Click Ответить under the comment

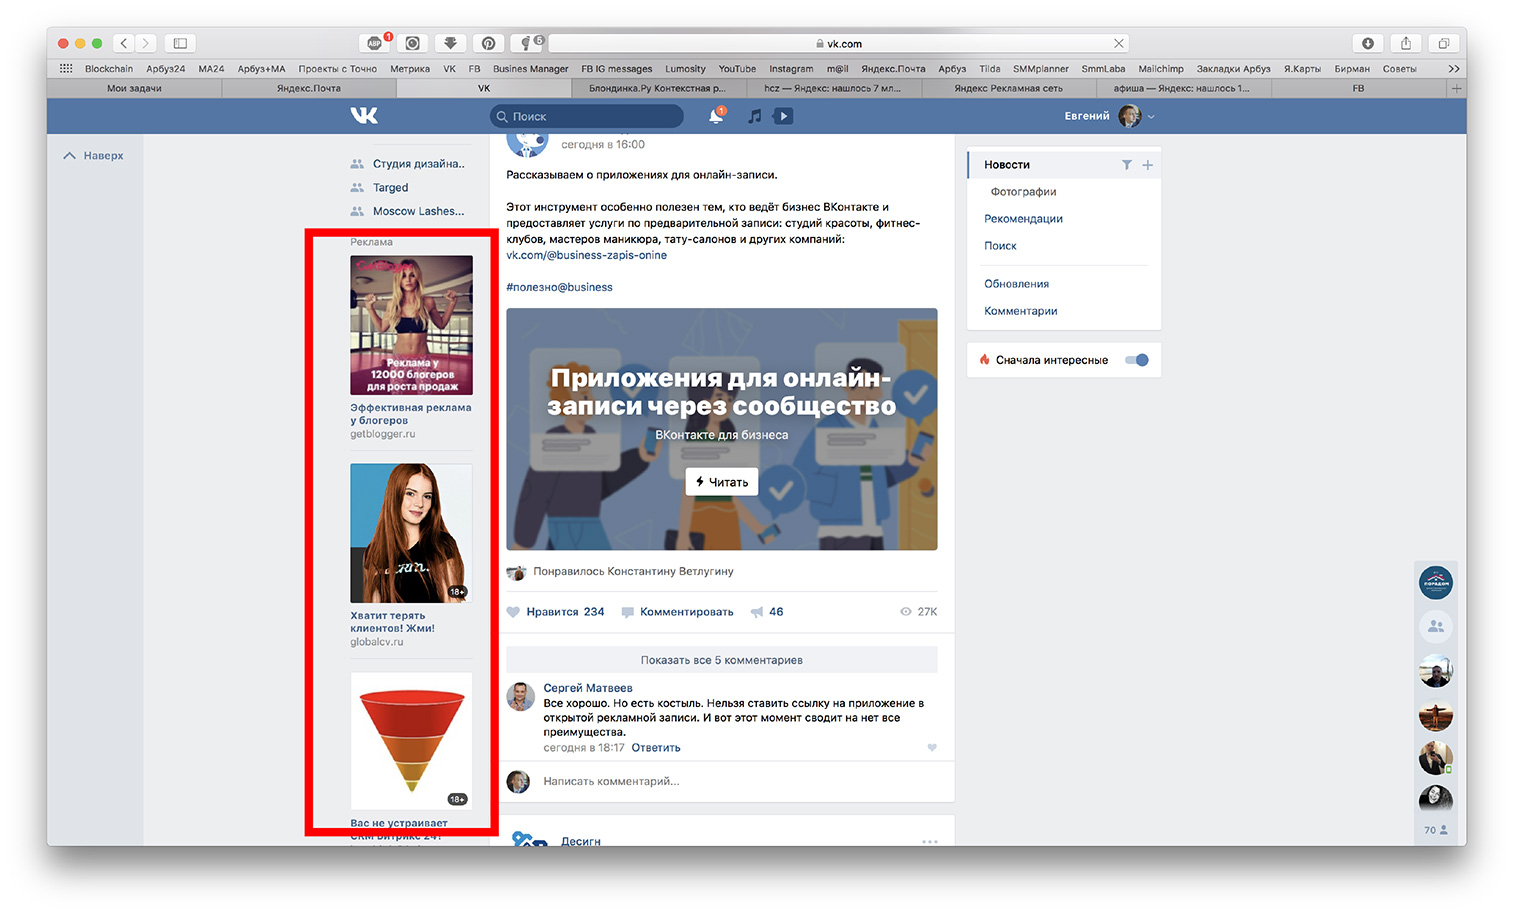coord(656,748)
